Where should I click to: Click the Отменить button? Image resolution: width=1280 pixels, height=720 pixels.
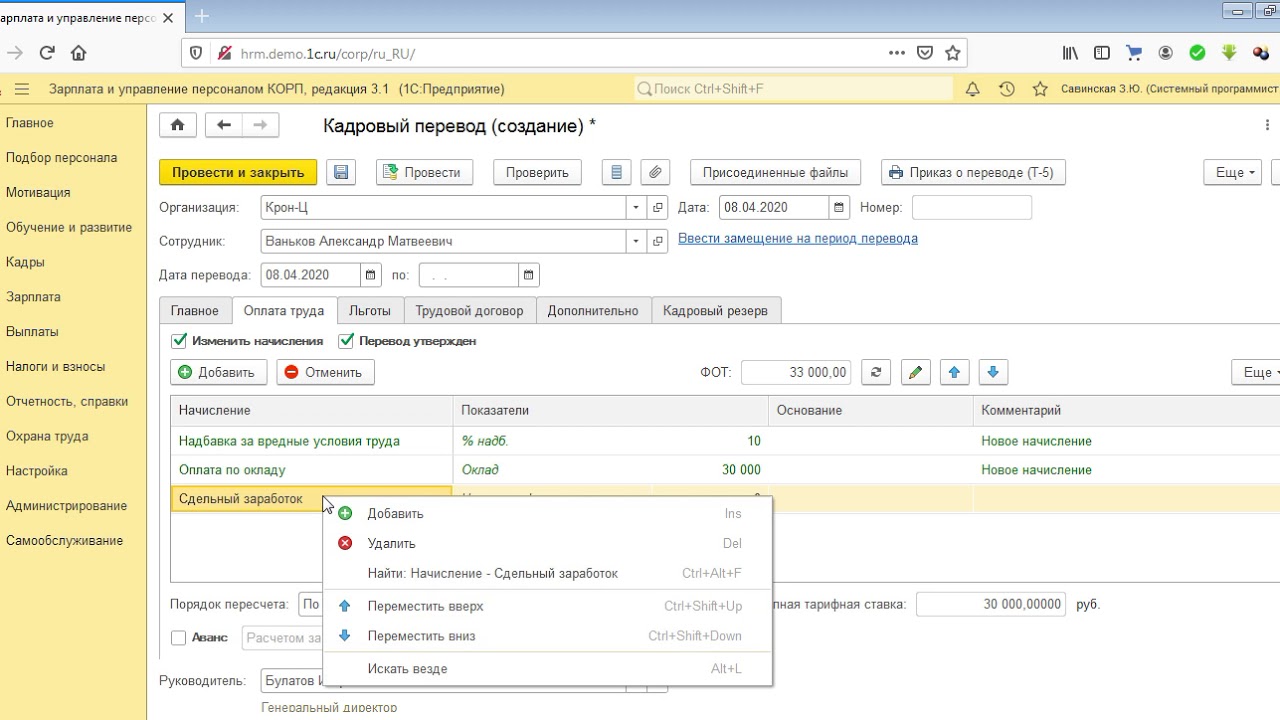click(x=325, y=372)
